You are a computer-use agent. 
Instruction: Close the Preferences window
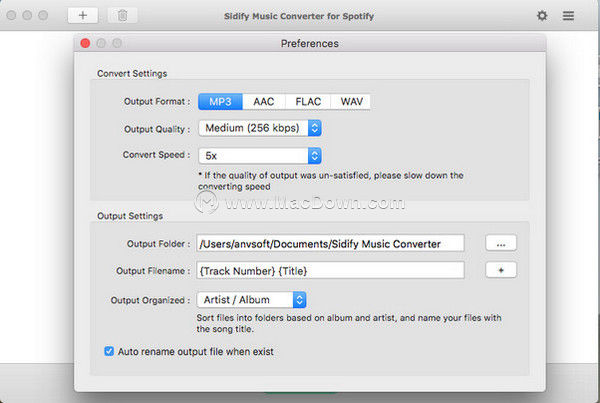click(85, 43)
